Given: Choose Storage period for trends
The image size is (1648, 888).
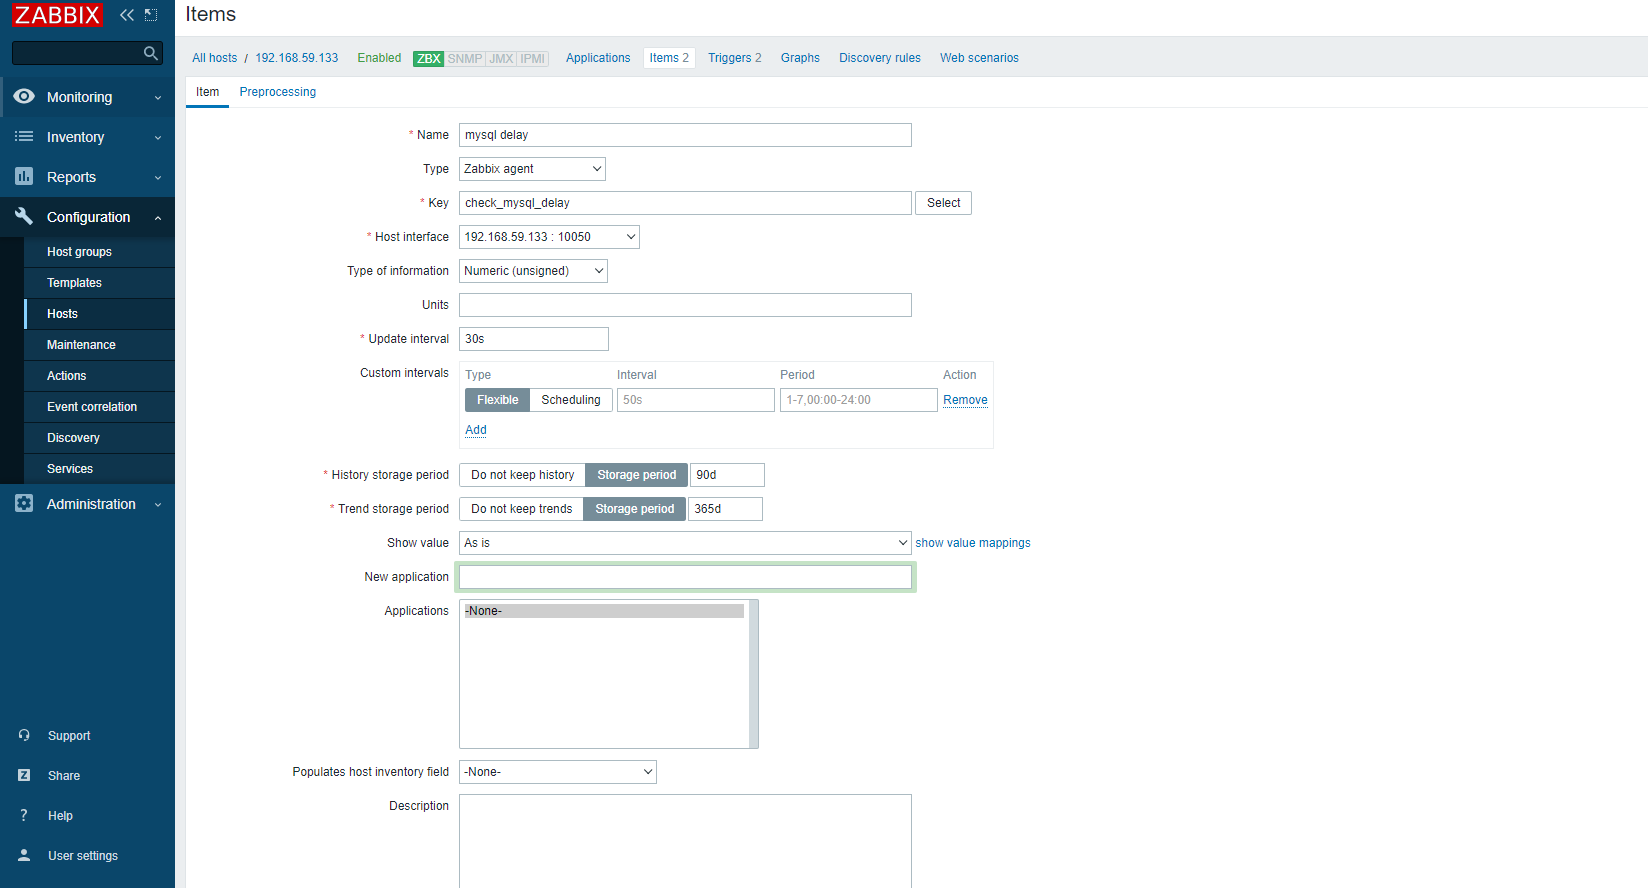Looking at the screenshot, I should [x=635, y=509].
